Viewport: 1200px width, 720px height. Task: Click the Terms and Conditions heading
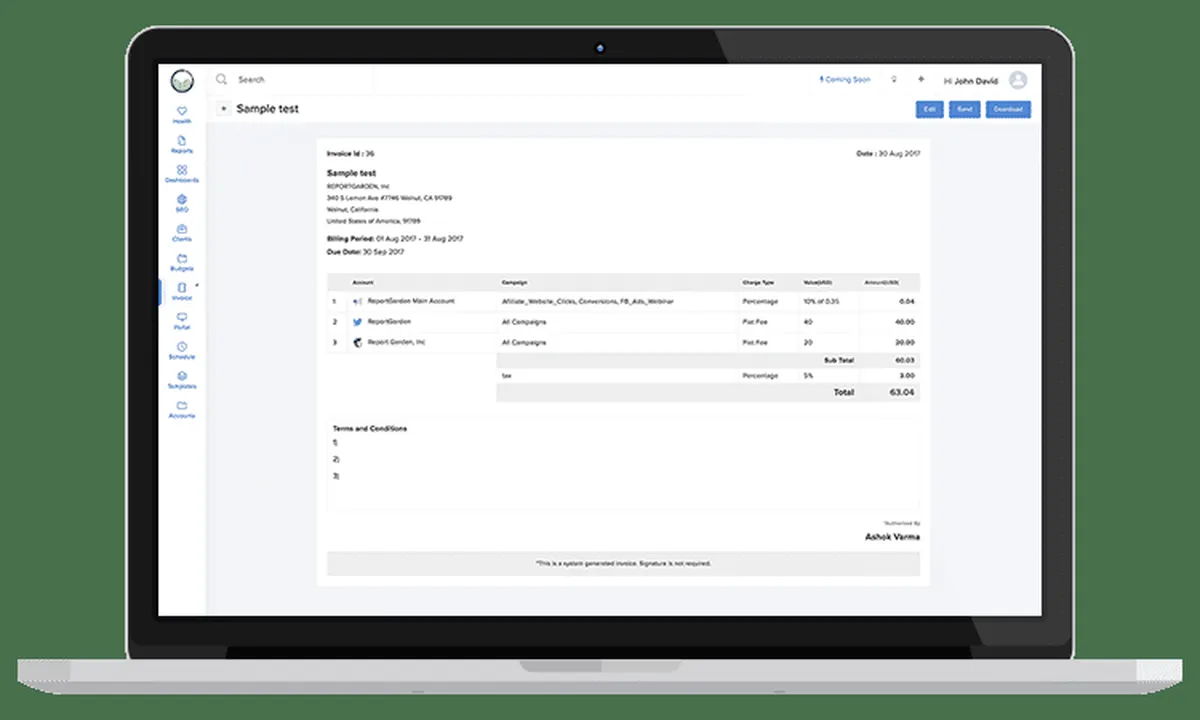click(370, 429)
